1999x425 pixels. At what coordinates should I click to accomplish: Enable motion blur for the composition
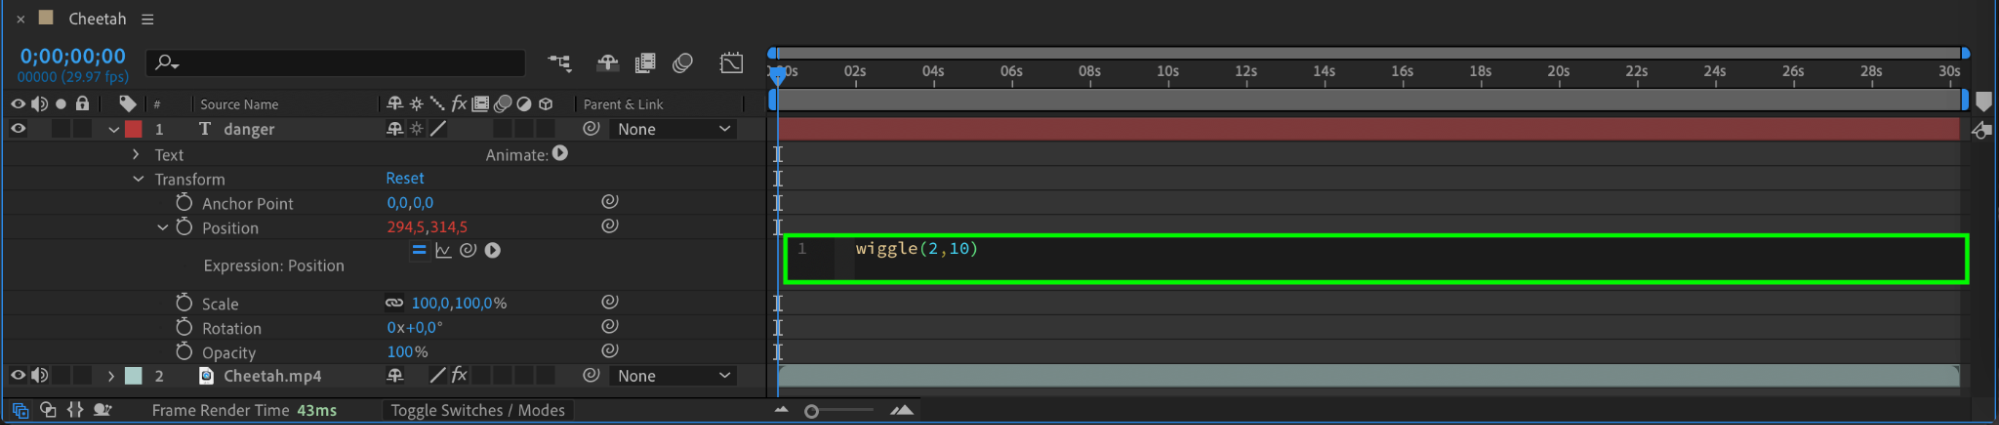[683, 63]
